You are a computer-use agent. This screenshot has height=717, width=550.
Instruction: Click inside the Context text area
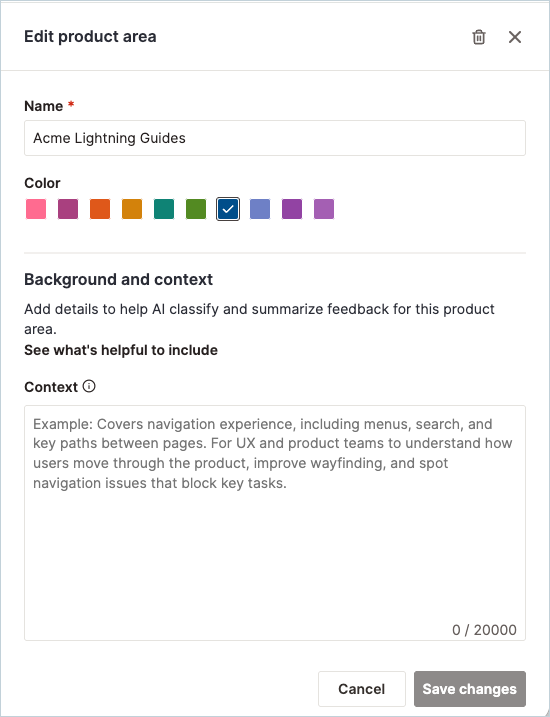pyautogui.click(x=275, y=523)
